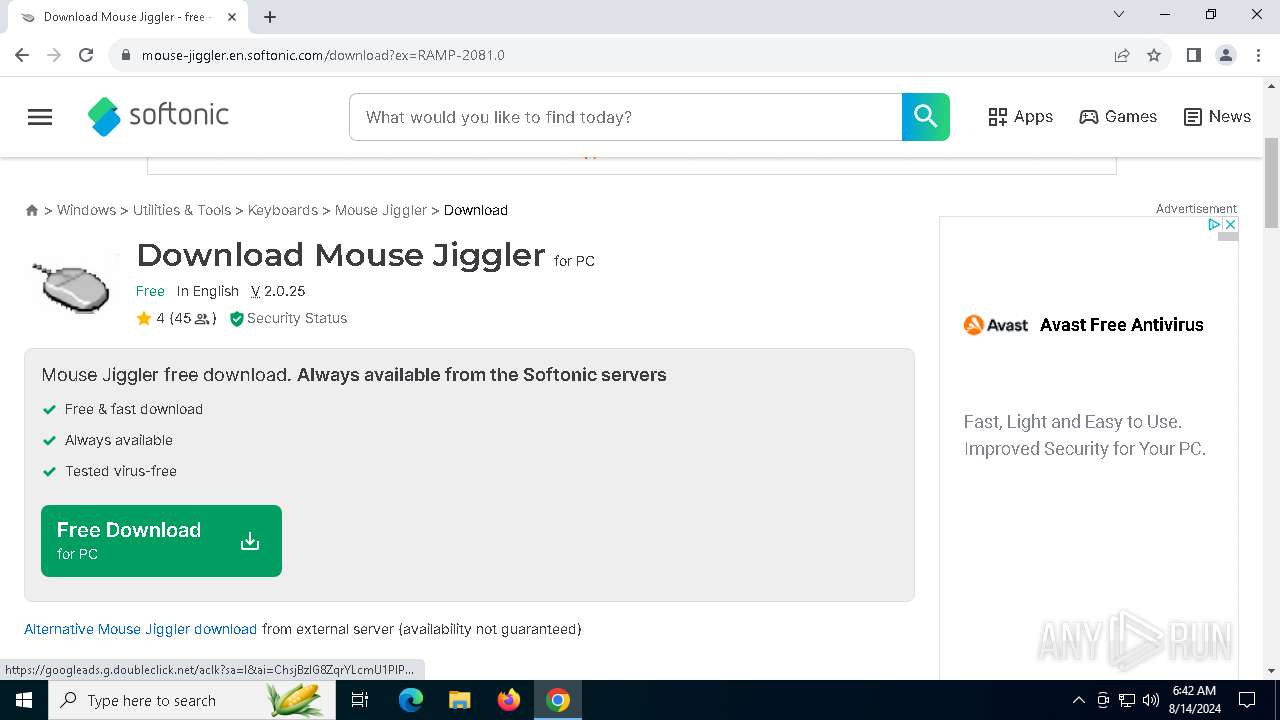Click the star rating icon

coord(144,318)
